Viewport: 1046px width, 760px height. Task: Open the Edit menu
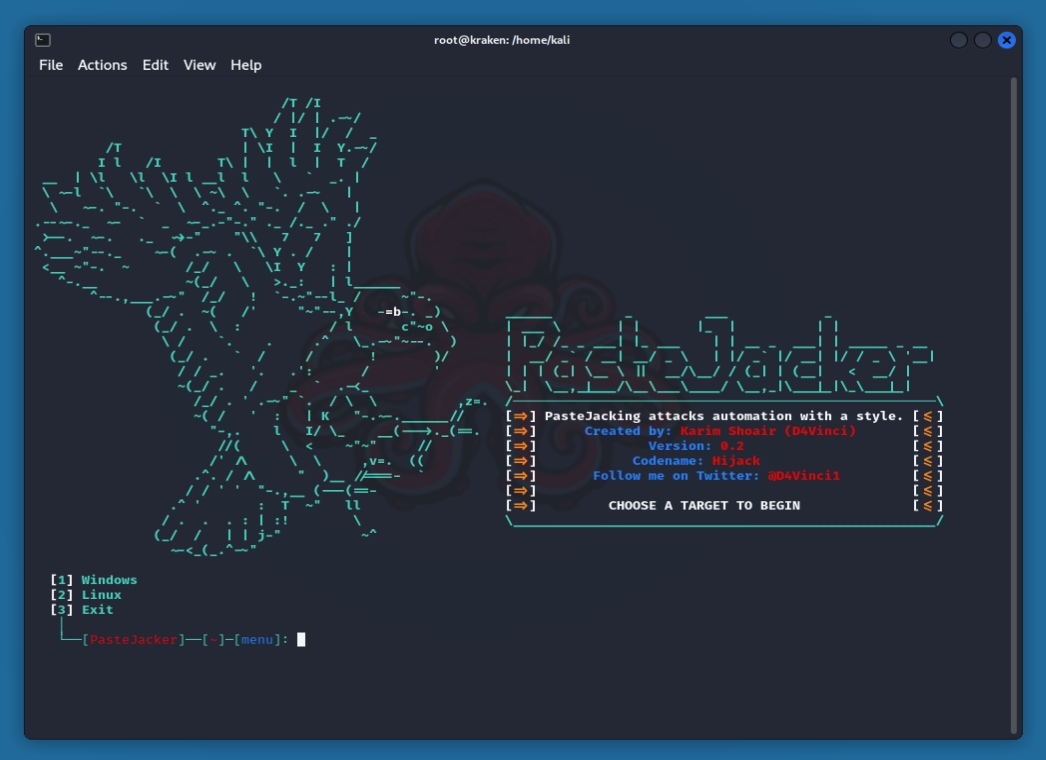tap(155, 65)
